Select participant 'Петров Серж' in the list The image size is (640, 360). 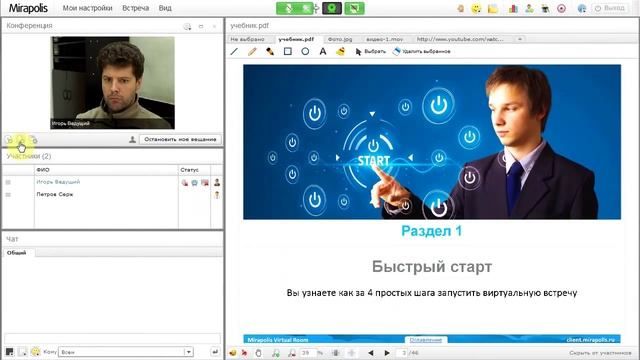55,194
